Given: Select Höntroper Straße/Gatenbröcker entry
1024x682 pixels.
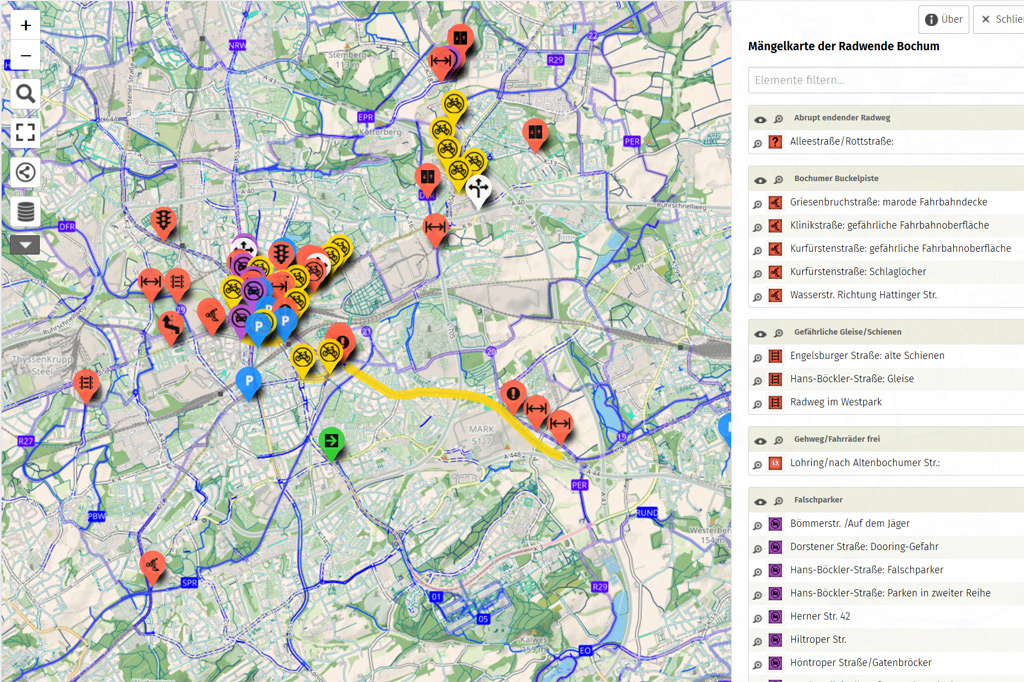Looking at the screenshot, I should pyautogui.click(x=861, y=662).
